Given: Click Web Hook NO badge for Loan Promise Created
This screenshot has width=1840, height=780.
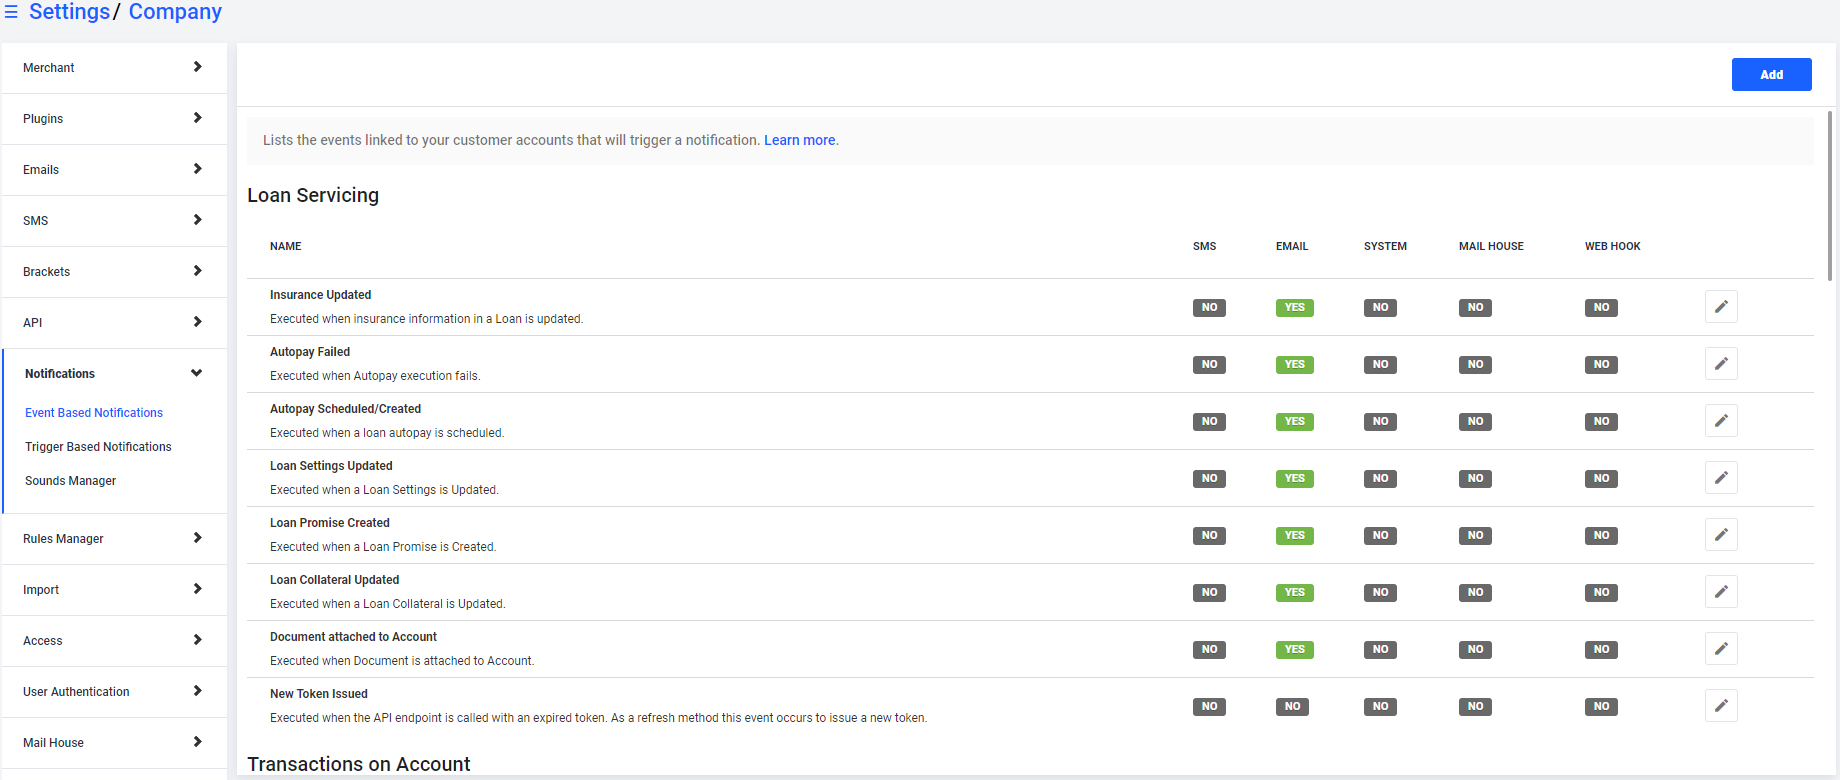Looking at the screenshot, I should tap(1601, 536).
